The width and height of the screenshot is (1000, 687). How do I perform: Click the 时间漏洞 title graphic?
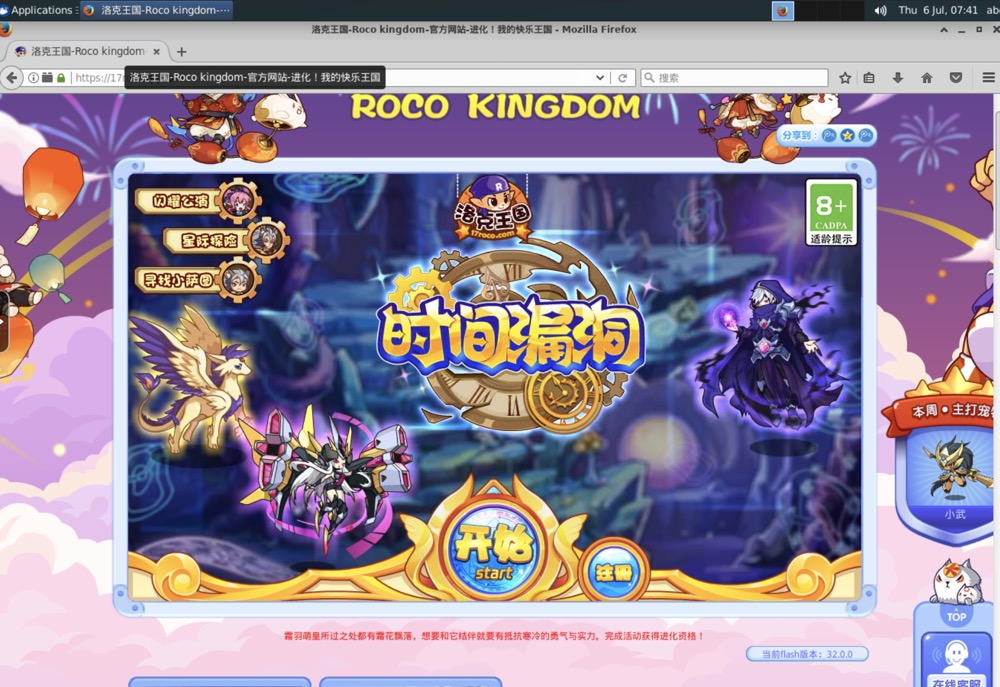coord(510,337)
